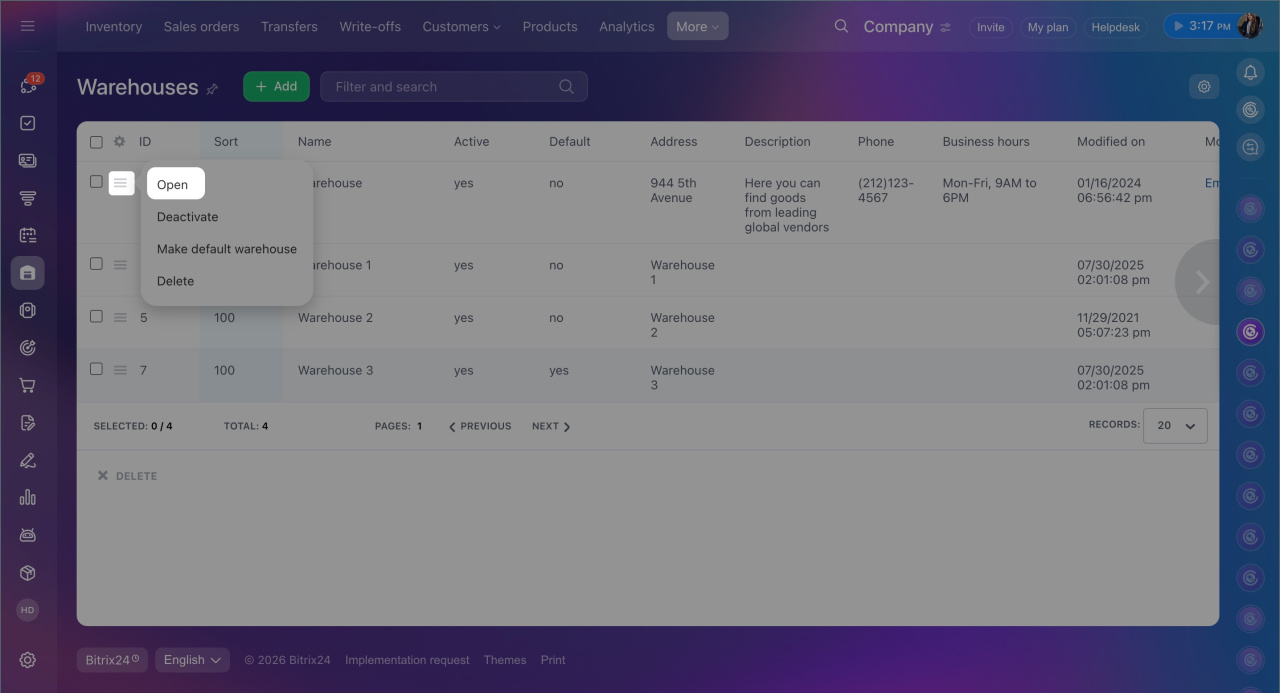
Task: Open grid settings gear next to ID column
Action: point(119,142)
